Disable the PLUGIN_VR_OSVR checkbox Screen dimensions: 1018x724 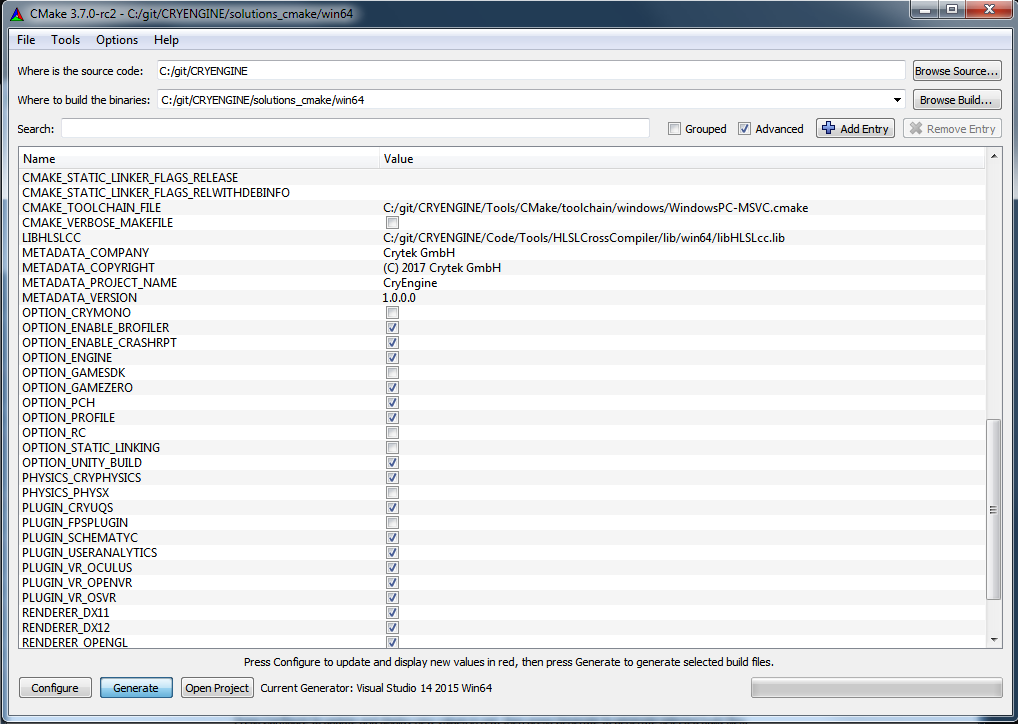392,597
